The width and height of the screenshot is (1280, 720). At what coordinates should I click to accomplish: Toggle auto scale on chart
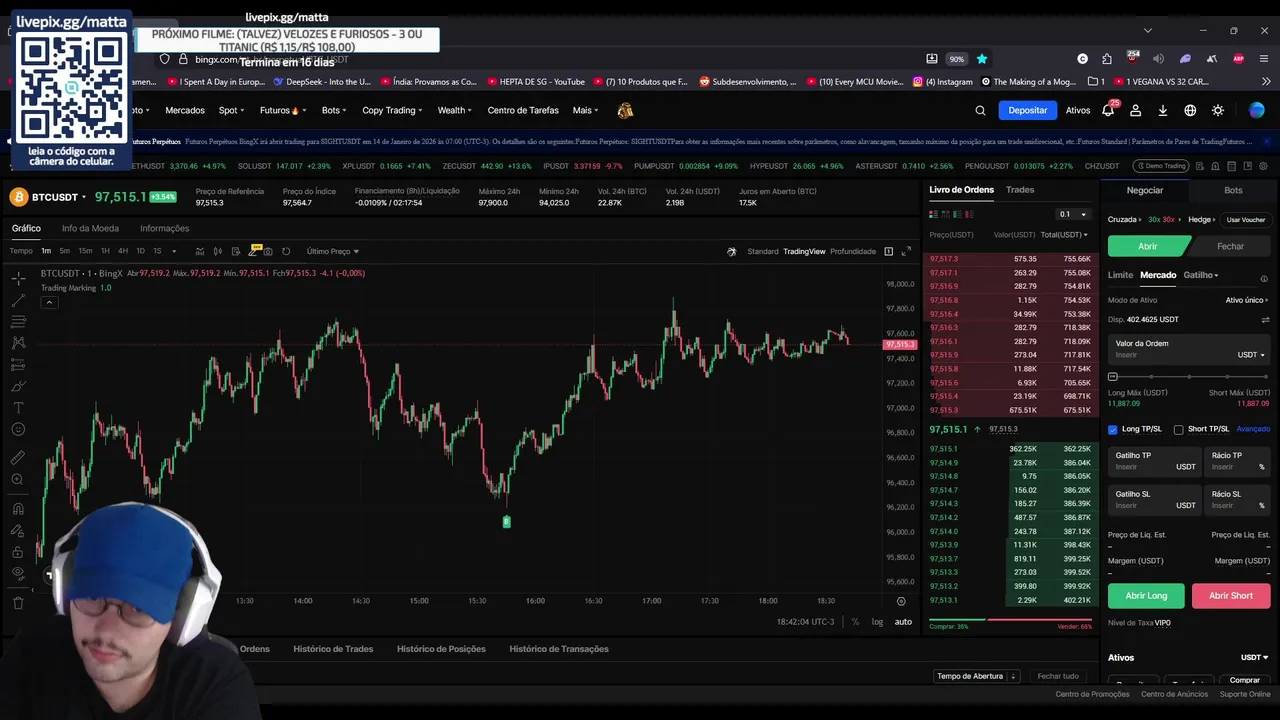pyautogui.click(x=903, y=622)
